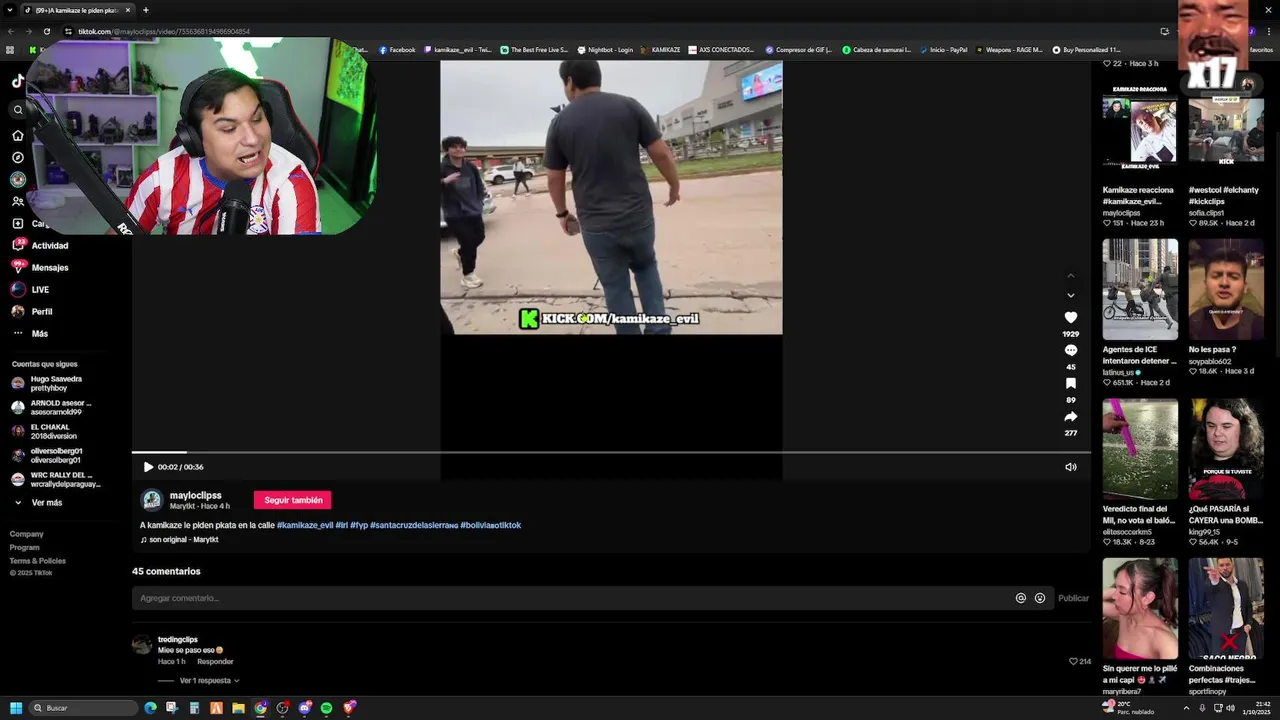Viewport: 1280px width, 720px height.
Task: Open the Inicio - PayPal bookmark
Action: pyautogui.click(x=943, y=50)
